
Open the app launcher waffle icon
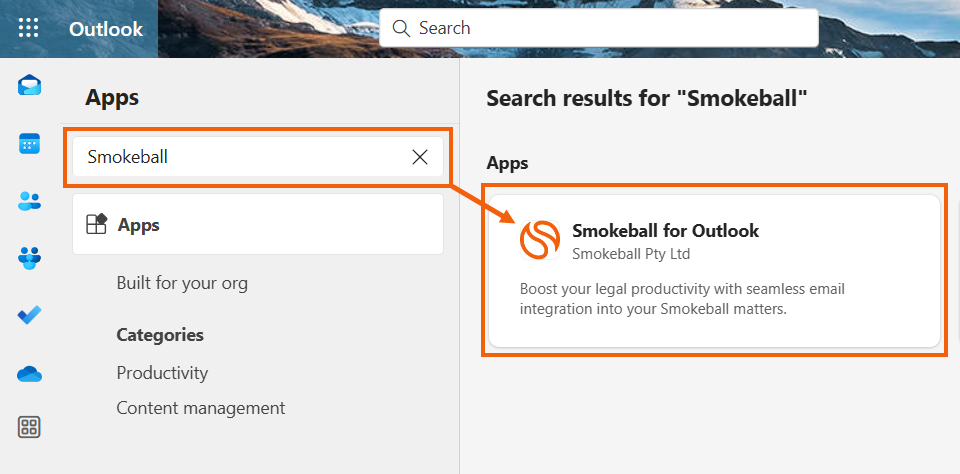[28, 28]
